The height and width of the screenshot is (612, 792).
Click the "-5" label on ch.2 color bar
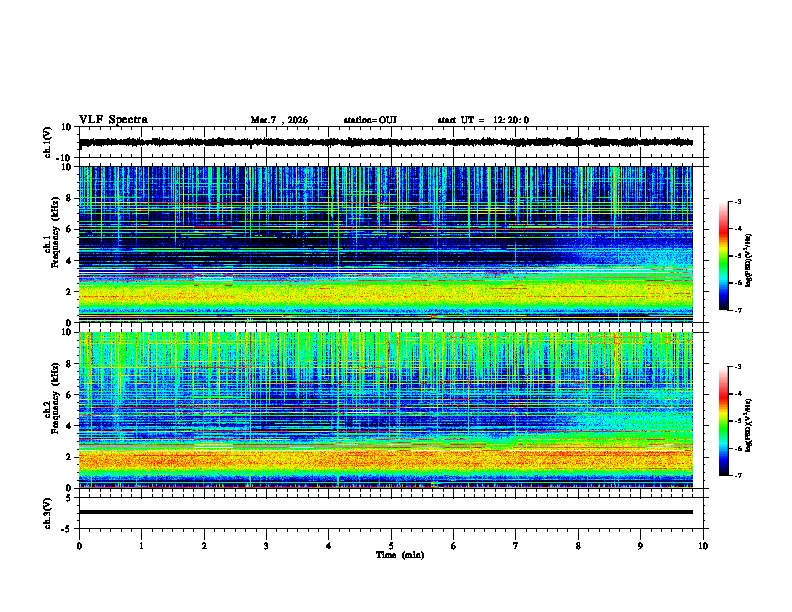(738, 421)
